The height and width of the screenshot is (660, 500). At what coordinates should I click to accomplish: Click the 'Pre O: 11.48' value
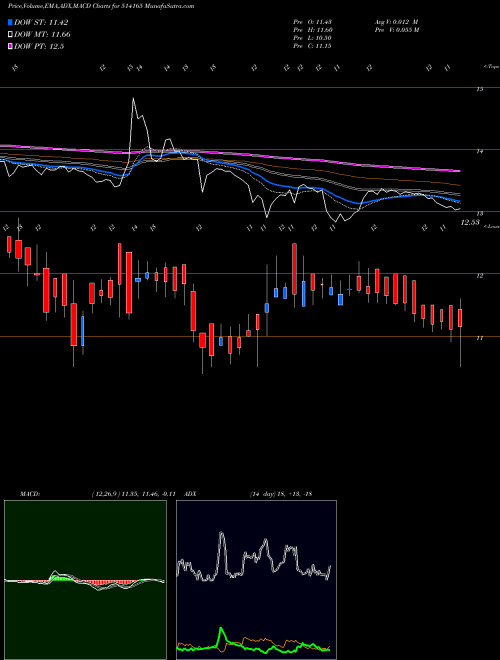click(x=312, y=21)
